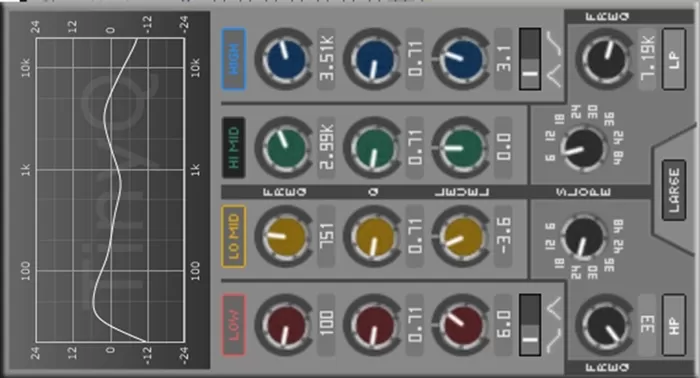Click the HI MID Q value 0.71
Screen dimensions: 700x378
coord(415,148)
